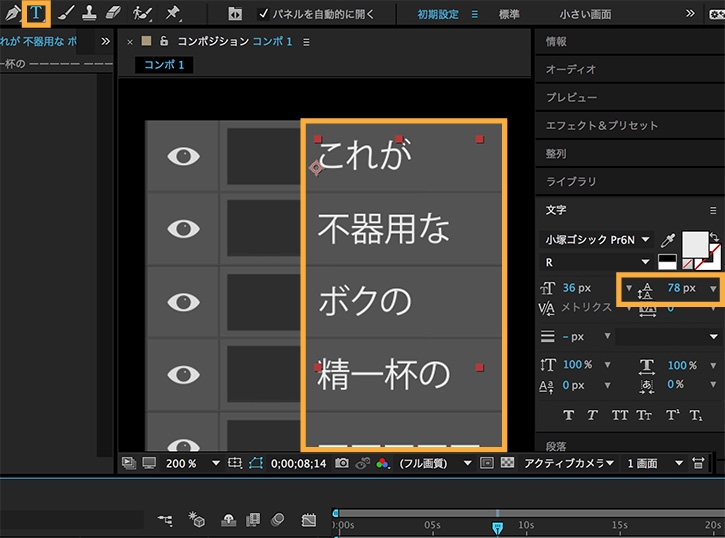Select the Puppet Pin tool
725x538 pixels.
[173, 13]
